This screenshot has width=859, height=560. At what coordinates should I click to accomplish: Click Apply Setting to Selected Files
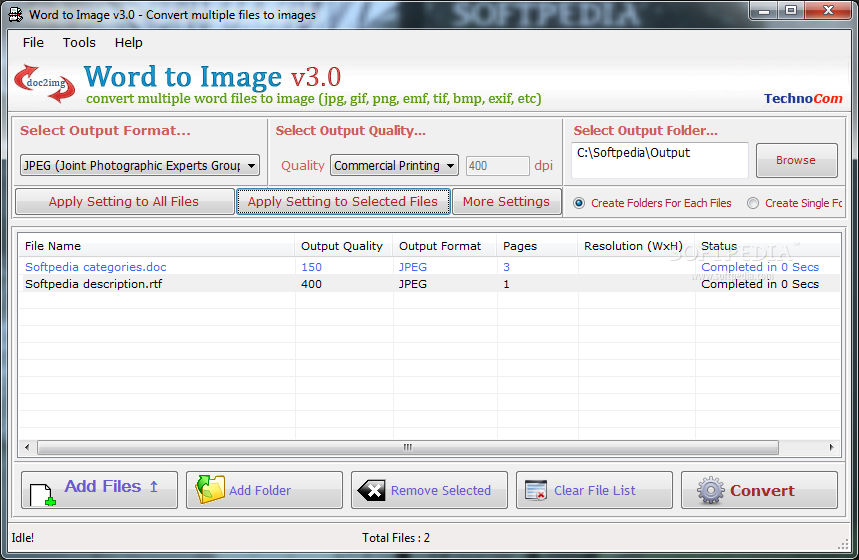coord(343,202)
